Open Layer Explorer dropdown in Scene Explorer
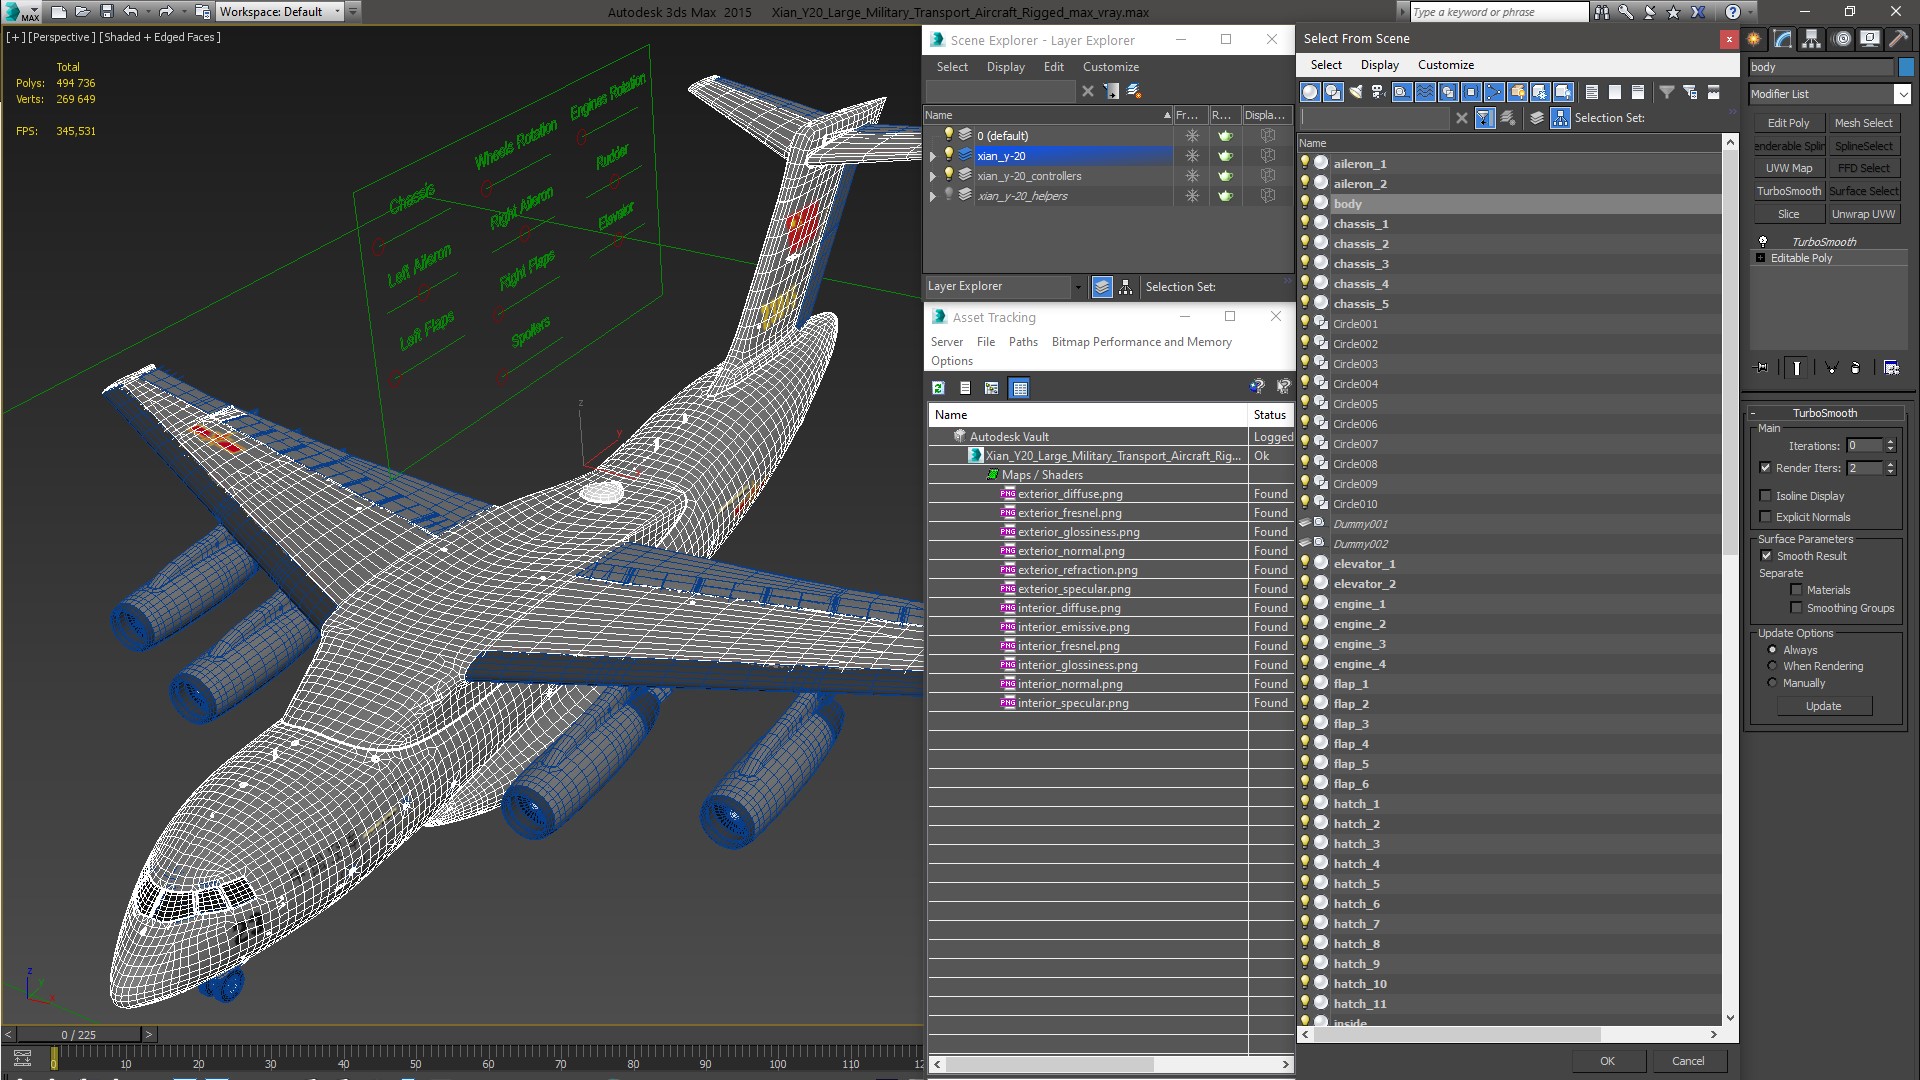 click(x=1078, y=287)
